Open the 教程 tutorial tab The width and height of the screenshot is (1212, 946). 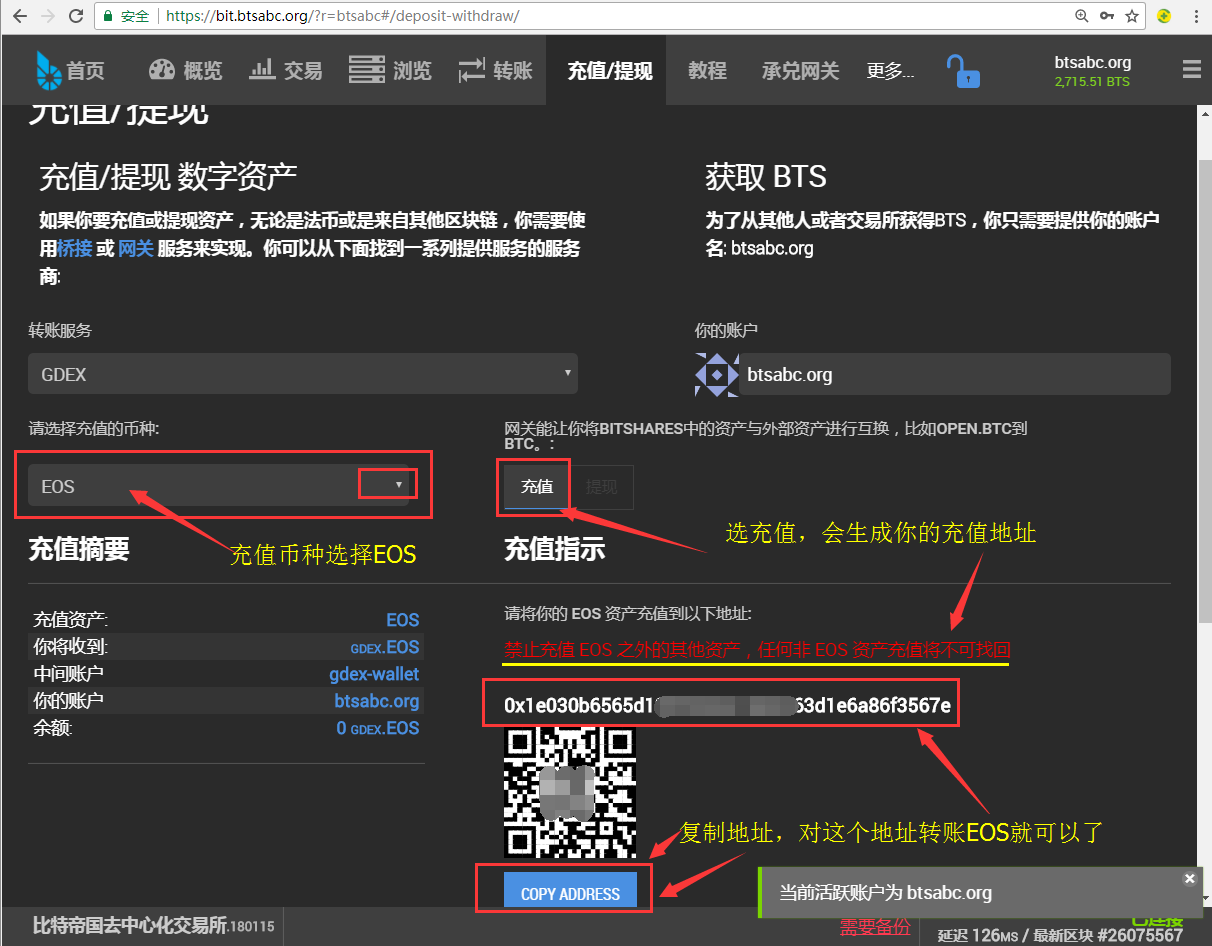(x=707, y=70)
